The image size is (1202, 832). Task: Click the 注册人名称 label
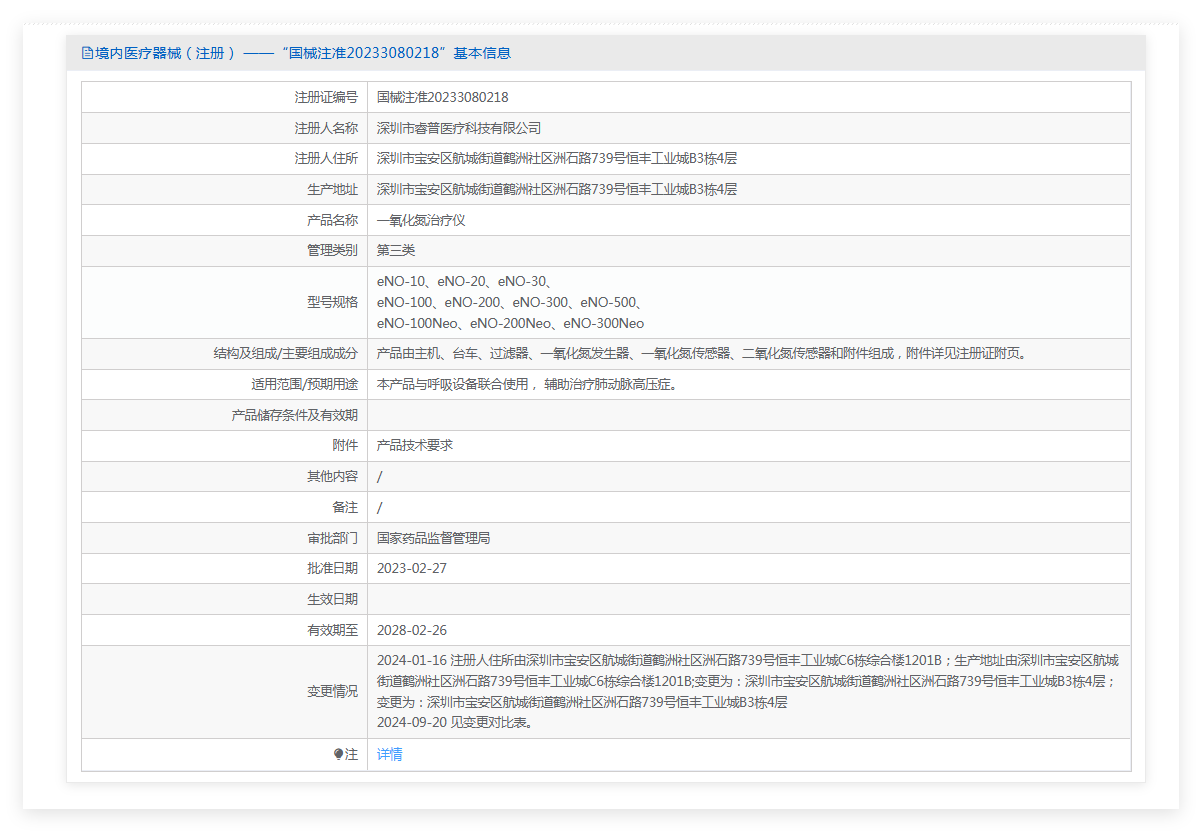pos(326,128)
